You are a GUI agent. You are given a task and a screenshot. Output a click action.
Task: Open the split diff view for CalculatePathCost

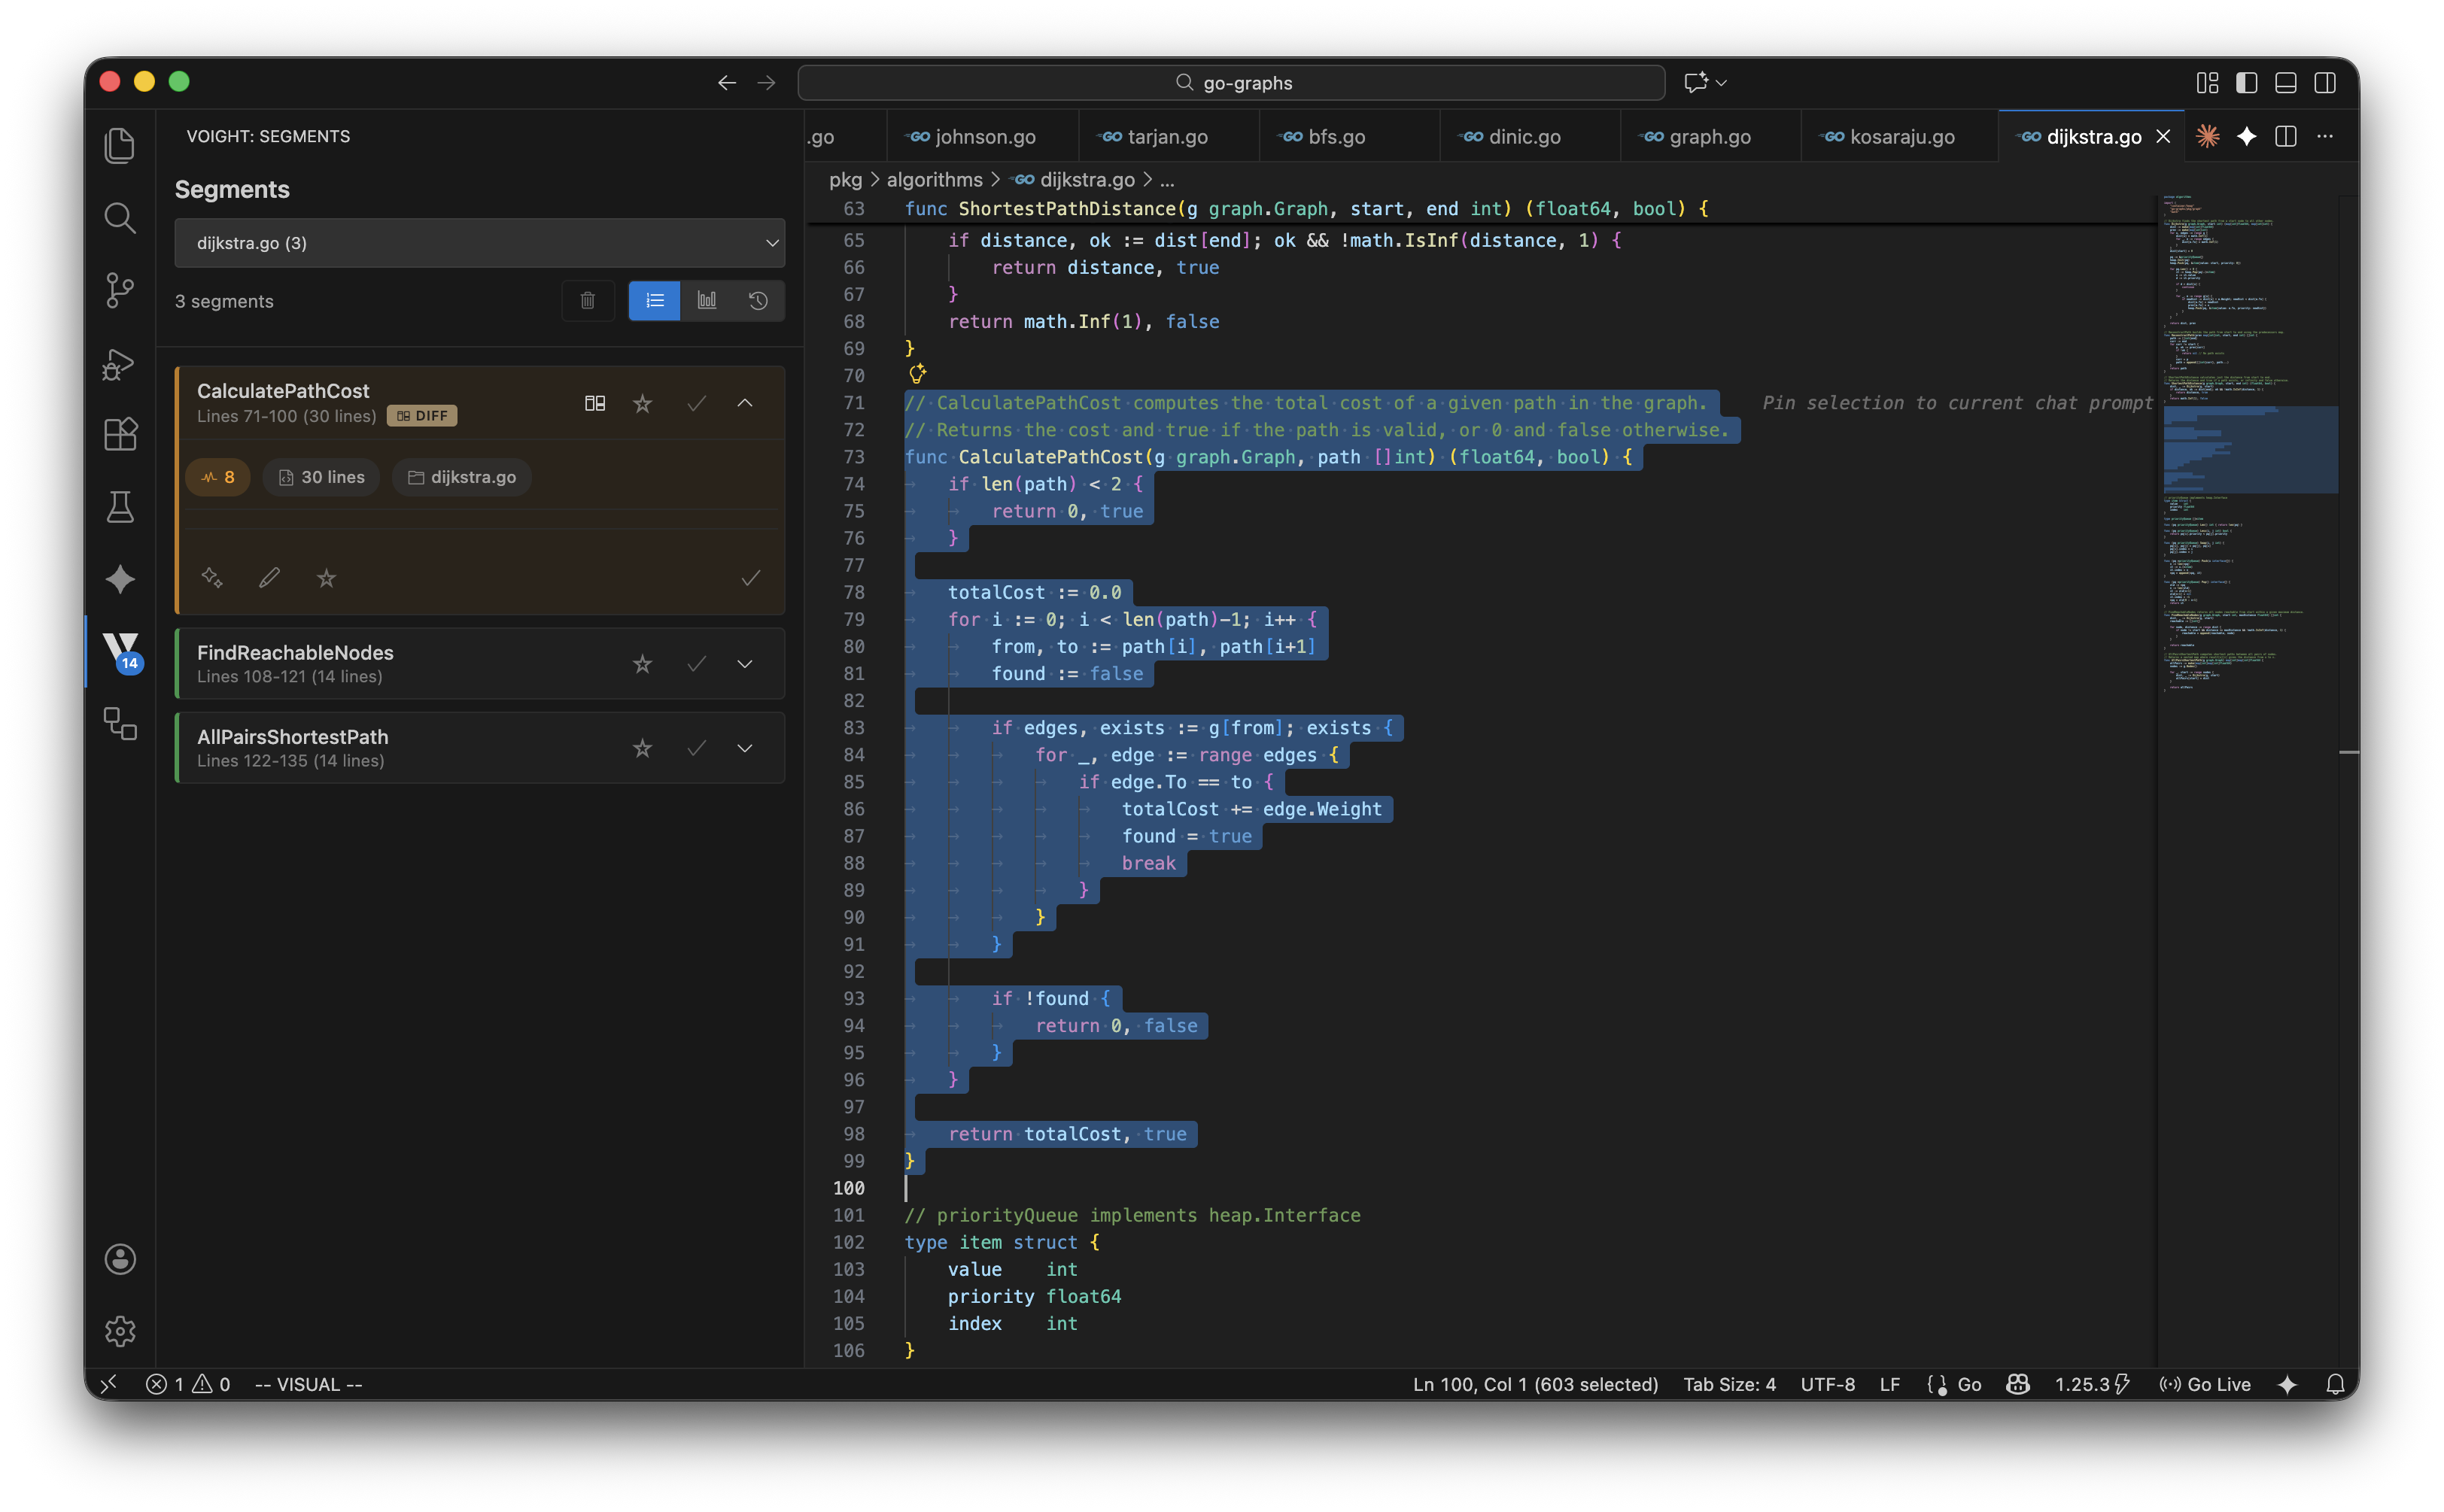[595, 403]
